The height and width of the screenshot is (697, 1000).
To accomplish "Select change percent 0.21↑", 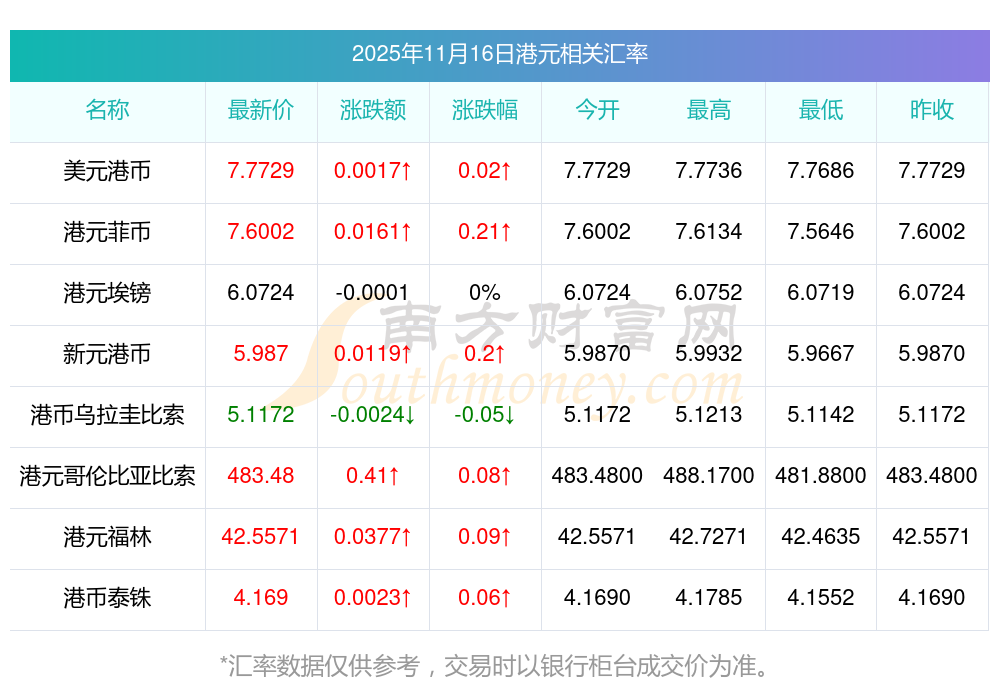I will 485,231.
